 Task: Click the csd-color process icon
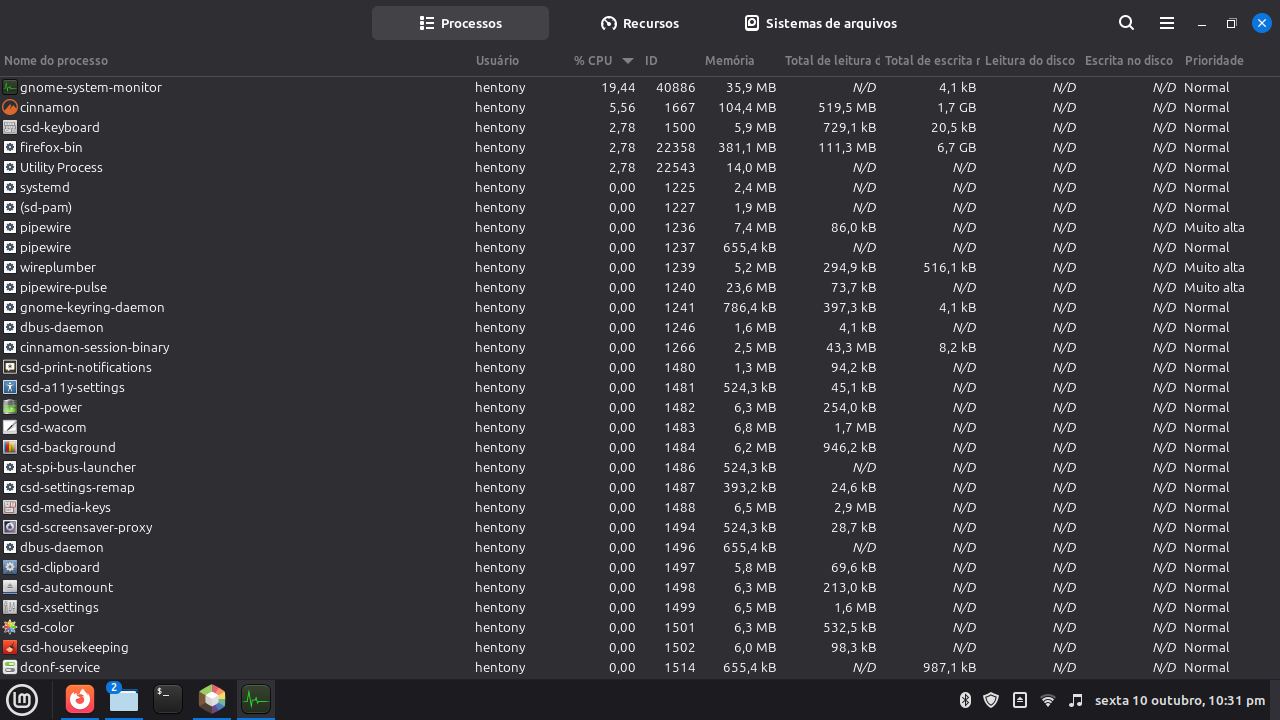(x=10, y=627)
